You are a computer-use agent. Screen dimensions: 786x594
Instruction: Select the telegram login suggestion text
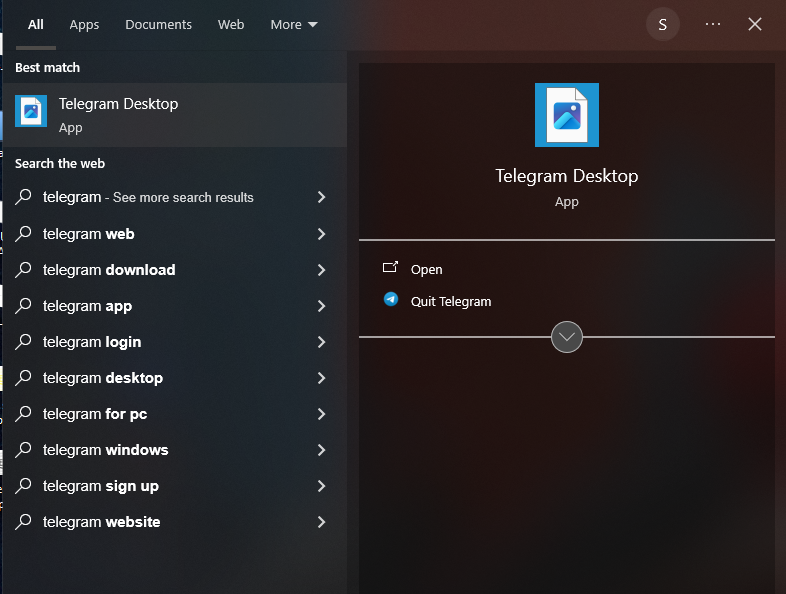point(92,342)
